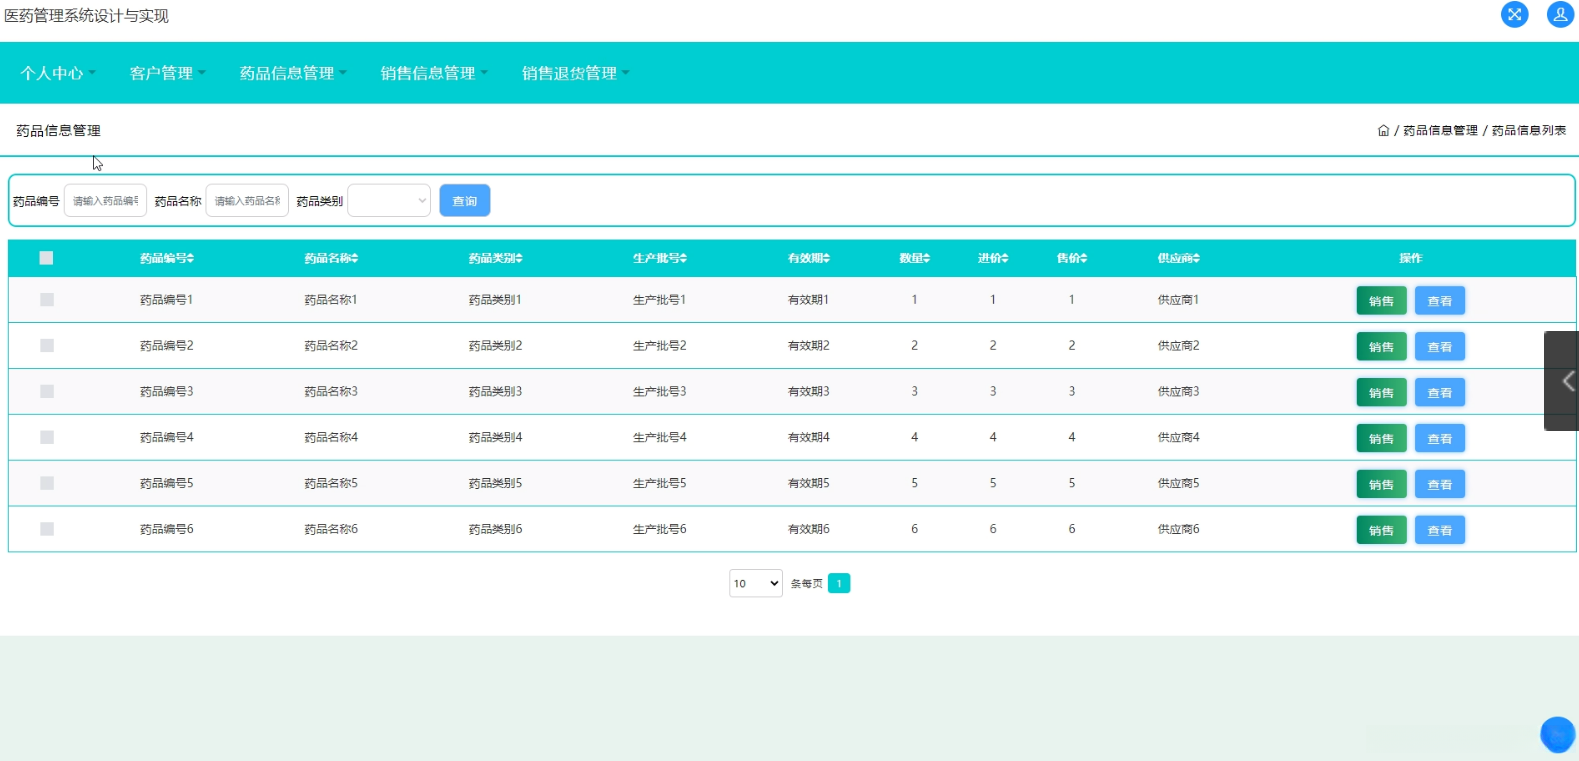The height and width of the screenshot is (761, 1579).
Task: Click 查看 button for 药品编号3
Action: click(x=1440, y=393)
